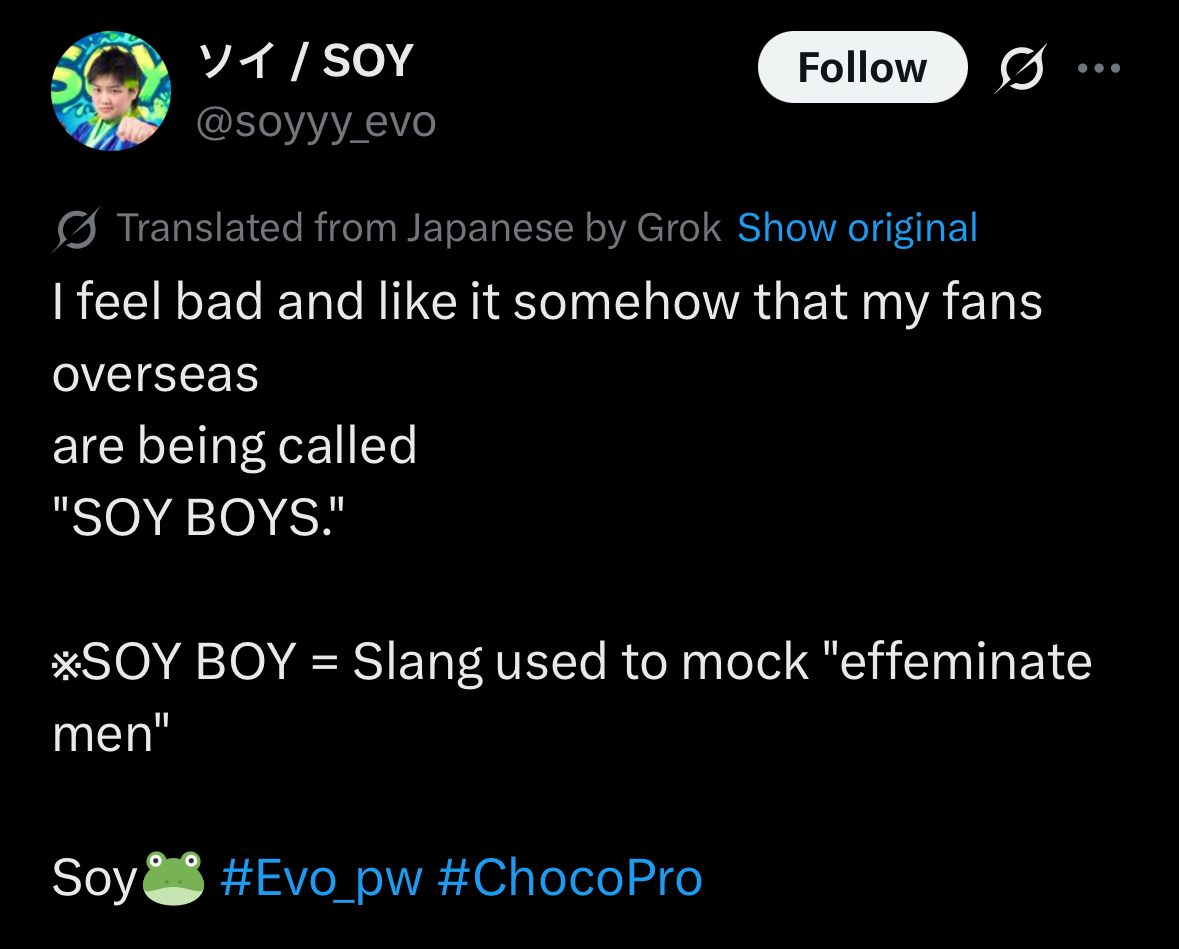
Task: Click the first line starting with I feel bad
Action: pos(547,302)
